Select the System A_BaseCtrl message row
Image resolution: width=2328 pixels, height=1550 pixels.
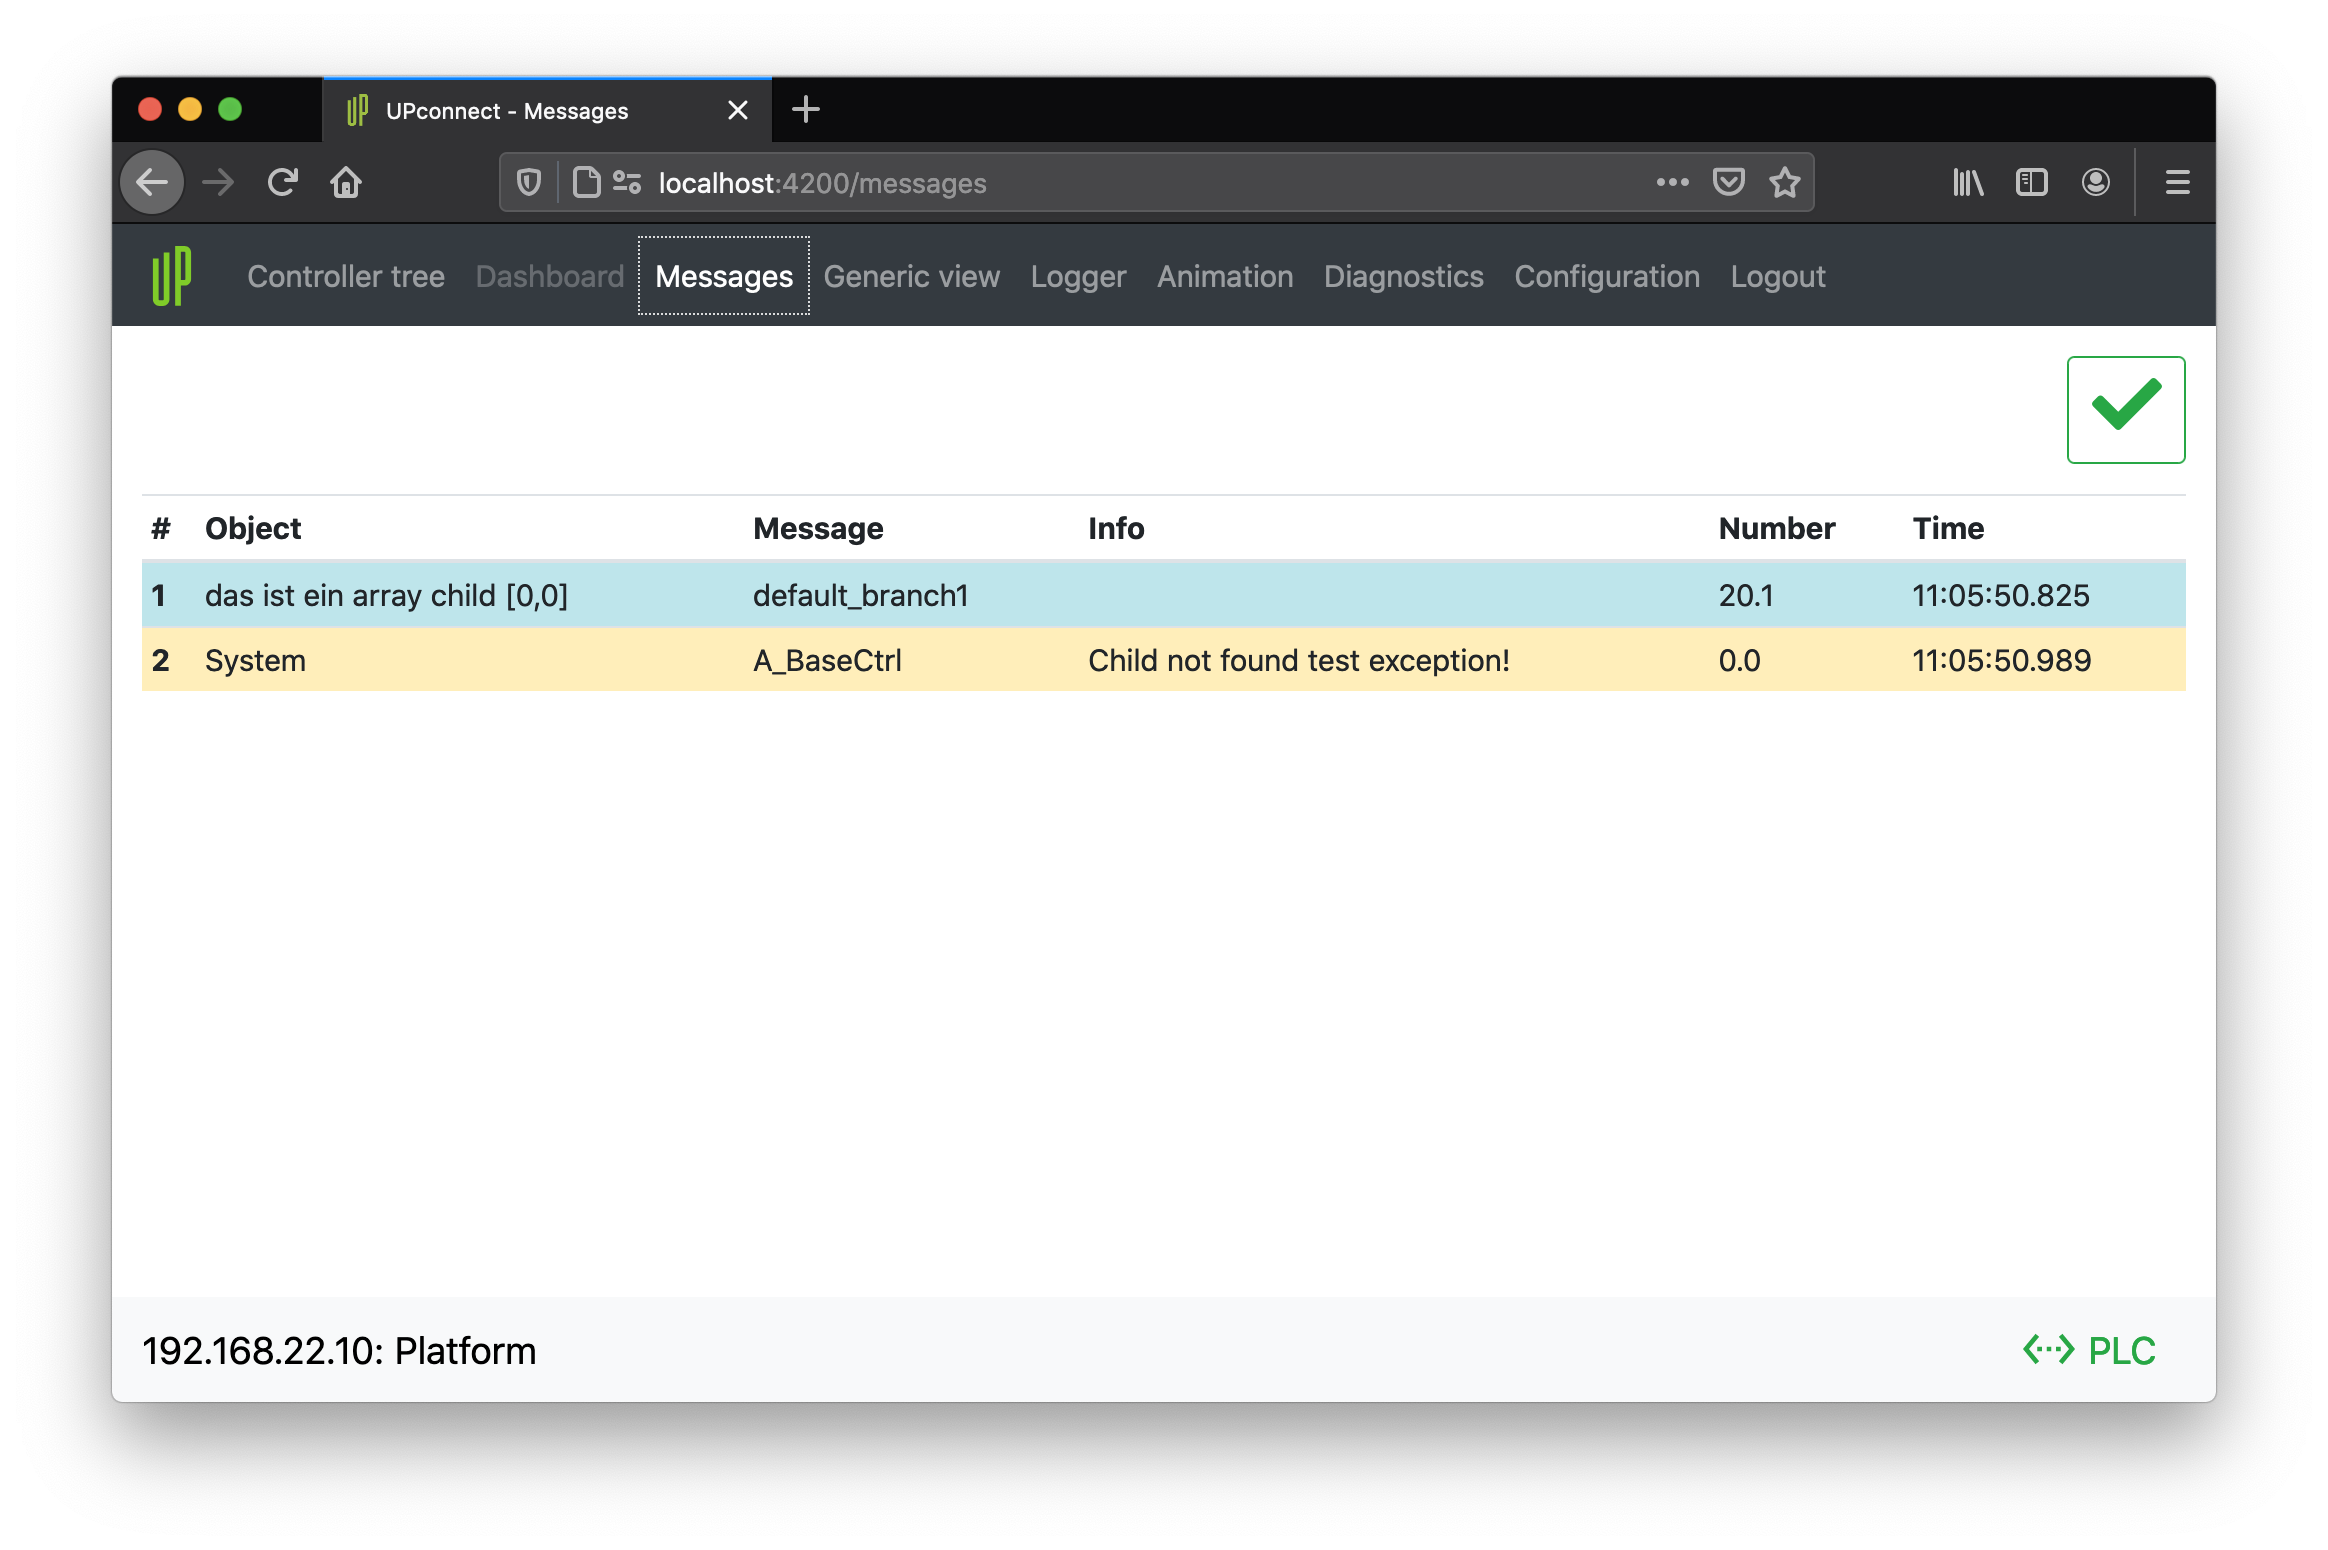(1163, 660)
